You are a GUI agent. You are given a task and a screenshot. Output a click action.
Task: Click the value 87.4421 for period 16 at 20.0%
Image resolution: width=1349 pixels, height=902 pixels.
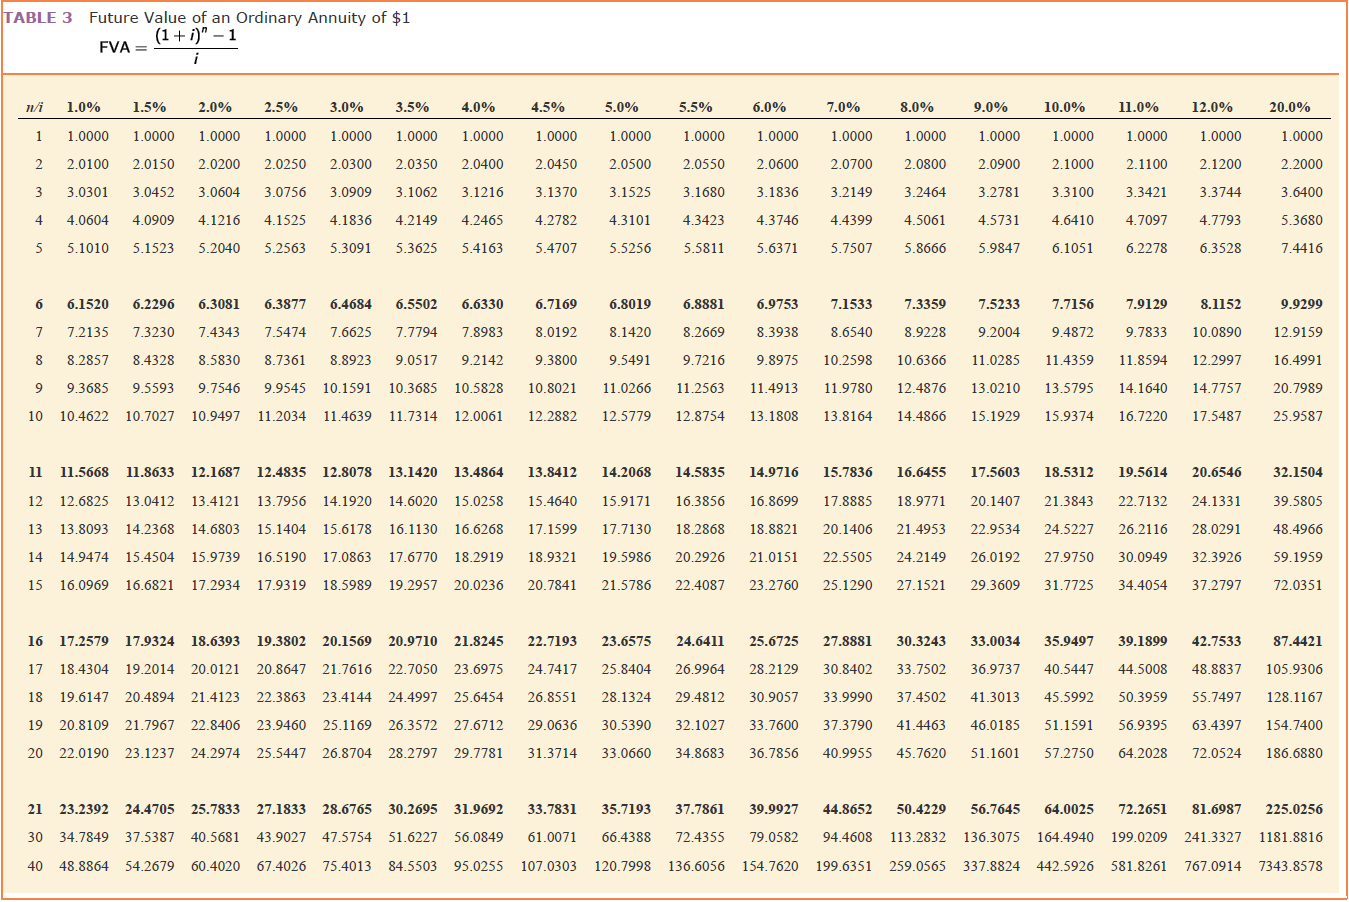(1297, 640)
